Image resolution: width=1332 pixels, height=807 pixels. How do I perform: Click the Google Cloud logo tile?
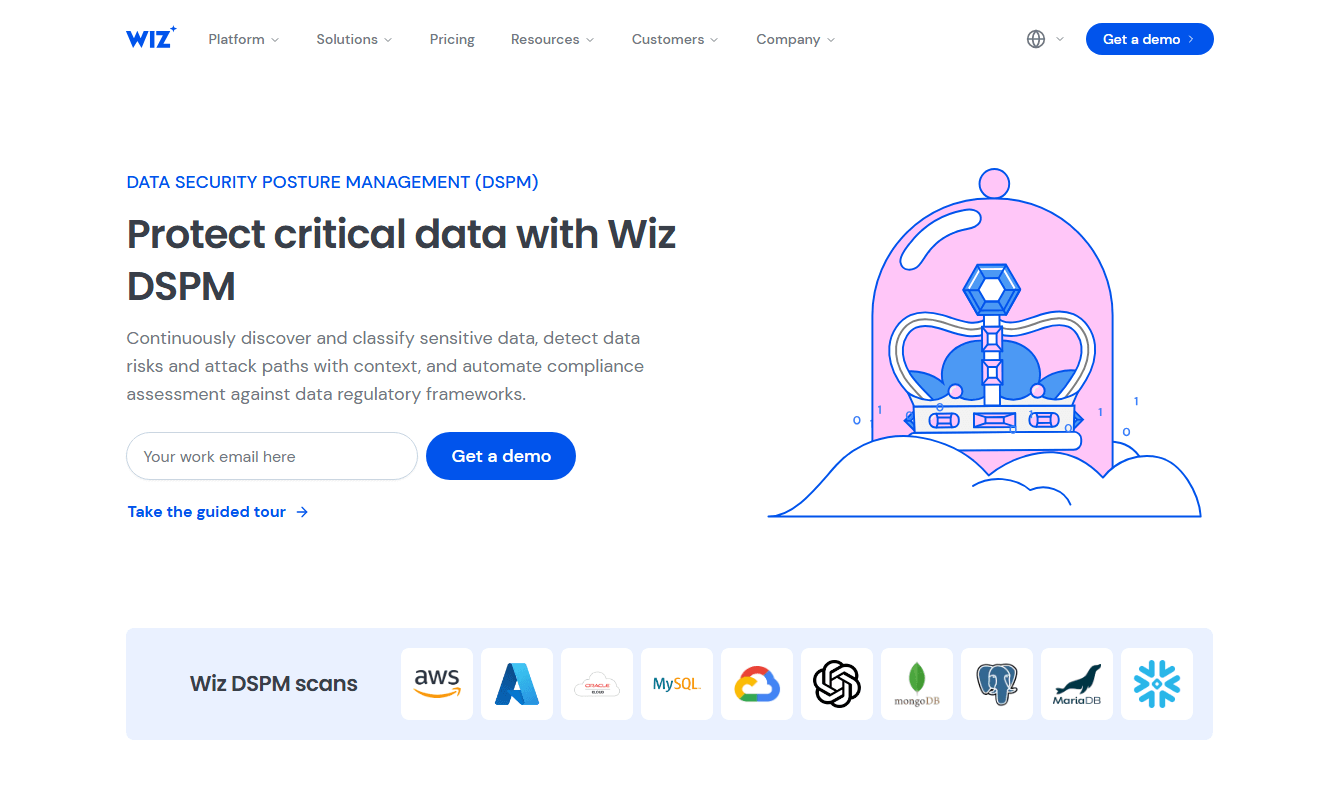coord(757,684)
